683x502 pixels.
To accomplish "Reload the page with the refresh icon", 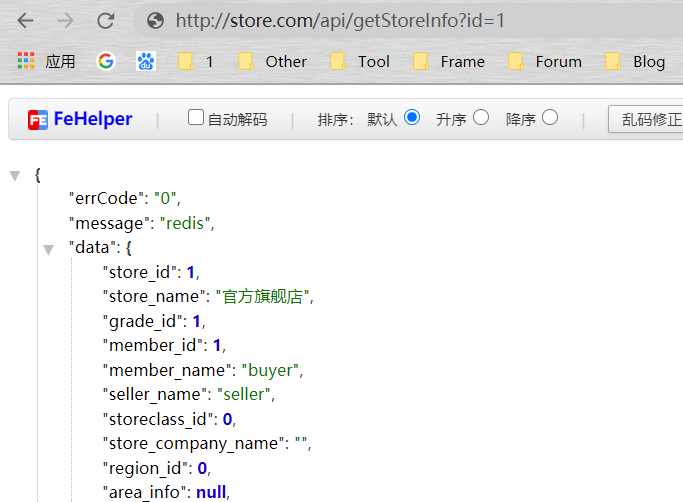I will click(105, 20).
